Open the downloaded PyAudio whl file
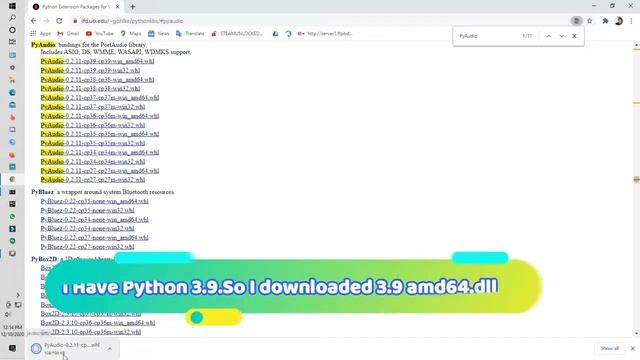The image size is (640, 360). coord(65,349)
